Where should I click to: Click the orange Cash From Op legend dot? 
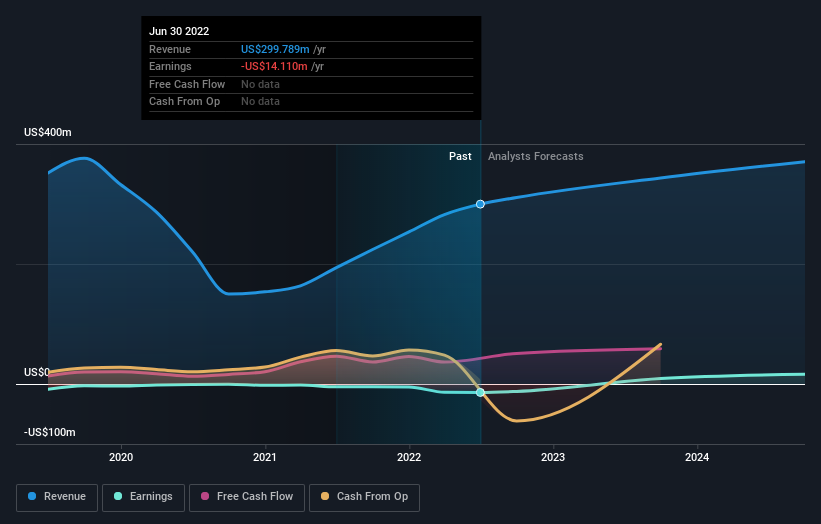coord(325,496)
